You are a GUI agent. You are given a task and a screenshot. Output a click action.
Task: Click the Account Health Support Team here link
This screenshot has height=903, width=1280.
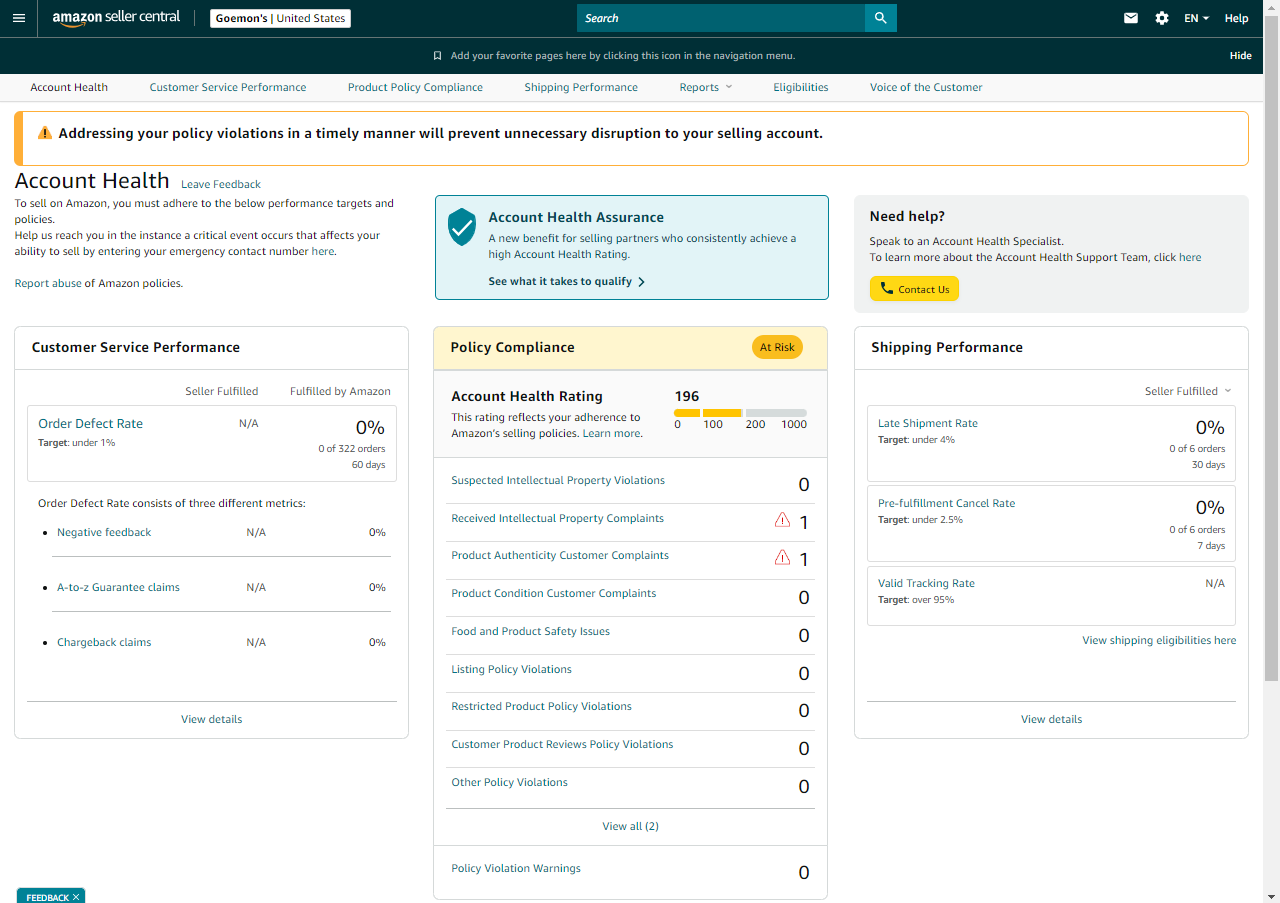1190,258
